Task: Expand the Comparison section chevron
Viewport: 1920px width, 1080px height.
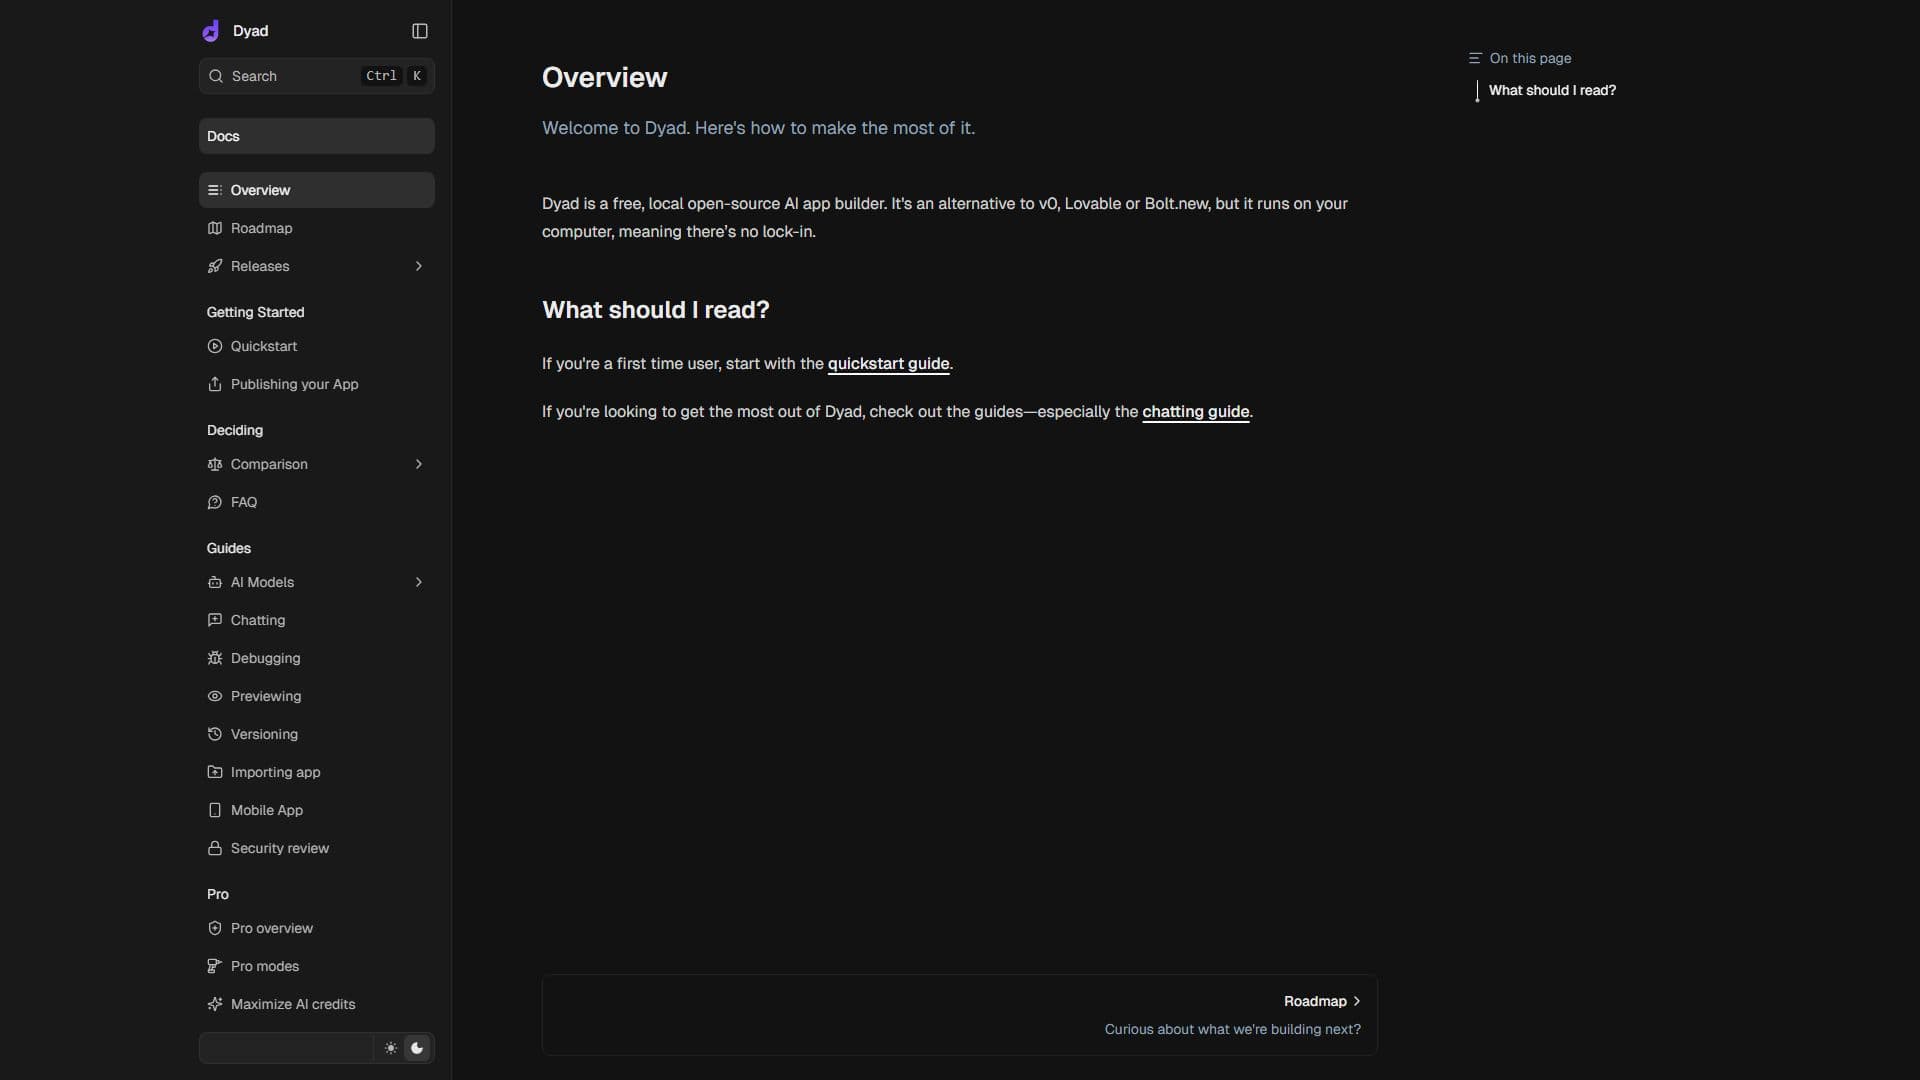Action: pos(419,464)
